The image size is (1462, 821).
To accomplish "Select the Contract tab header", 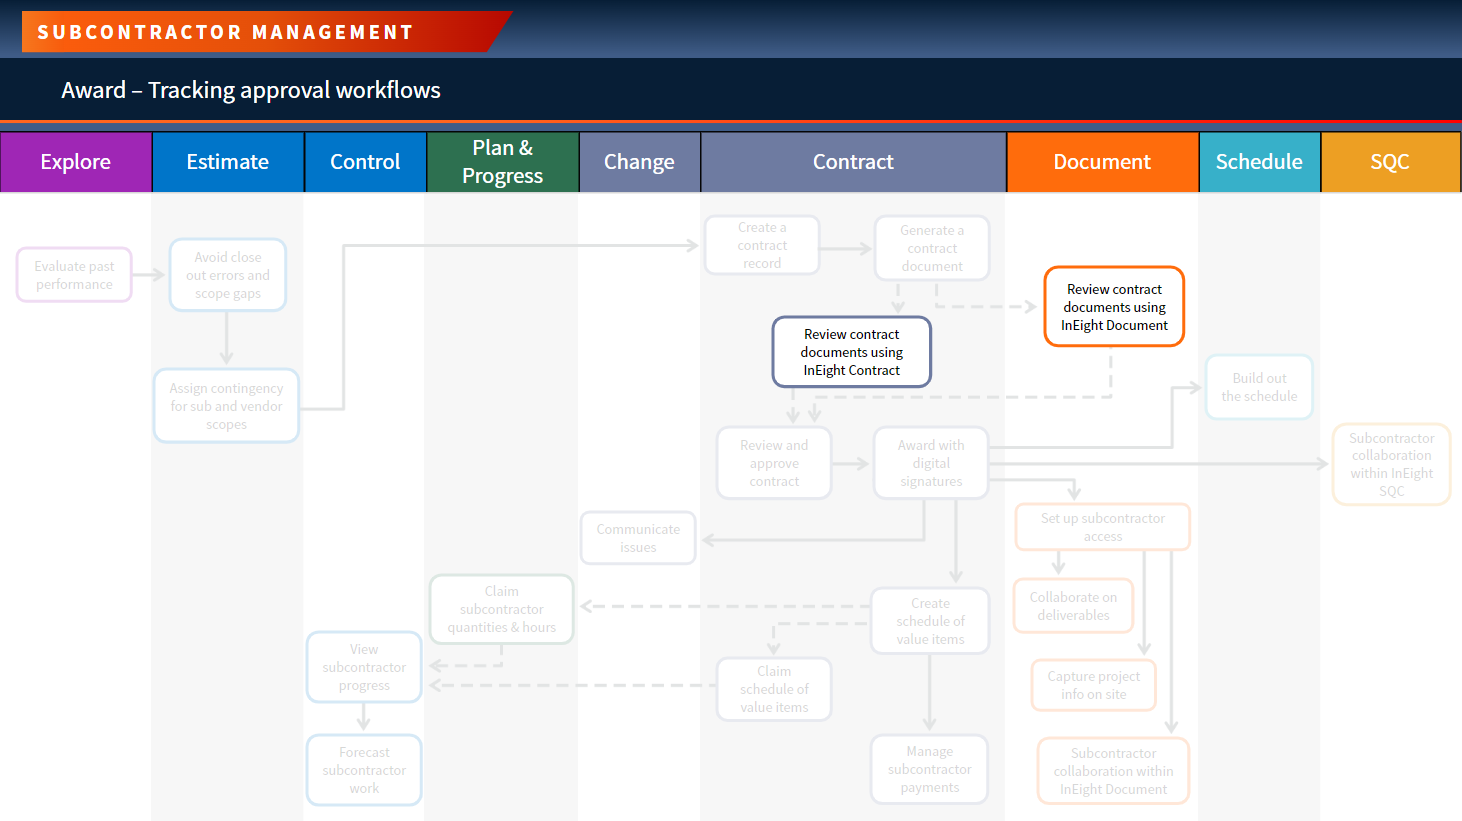I will (854, 162).
